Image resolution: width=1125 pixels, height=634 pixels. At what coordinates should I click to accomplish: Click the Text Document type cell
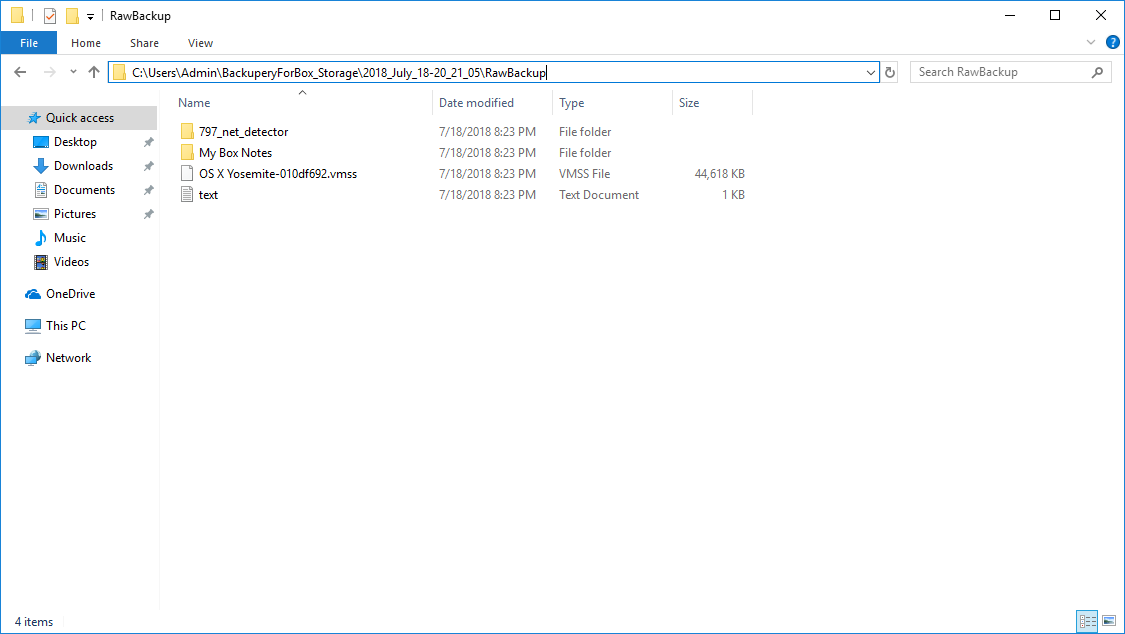(598, 195)
